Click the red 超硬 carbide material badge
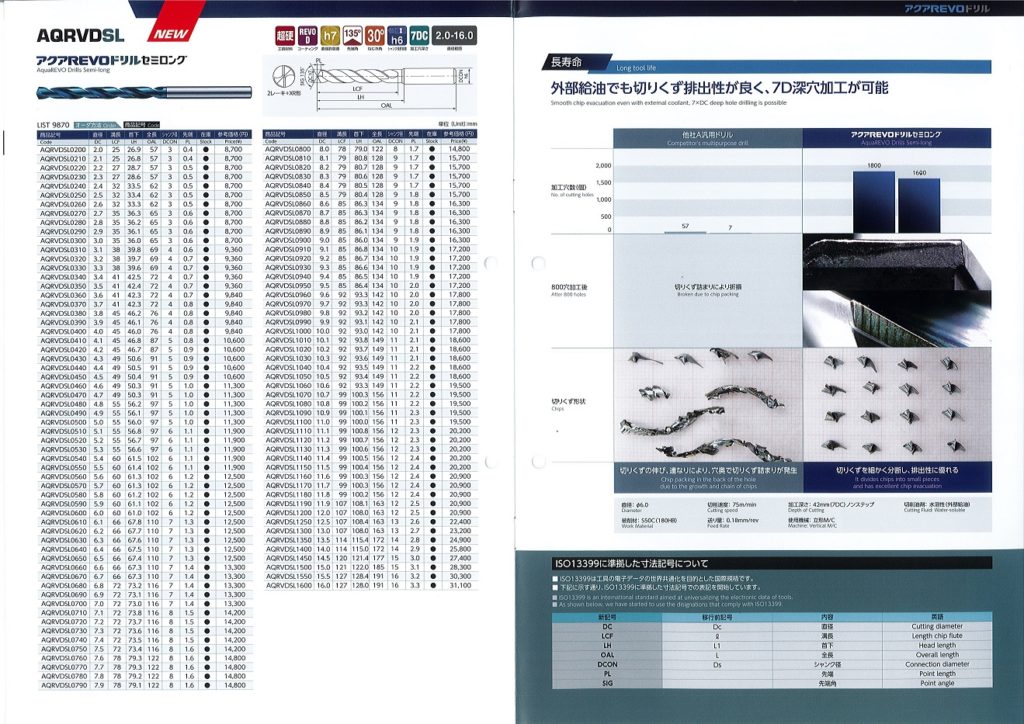Screen dimensions: 1024x724 (285, 35)
